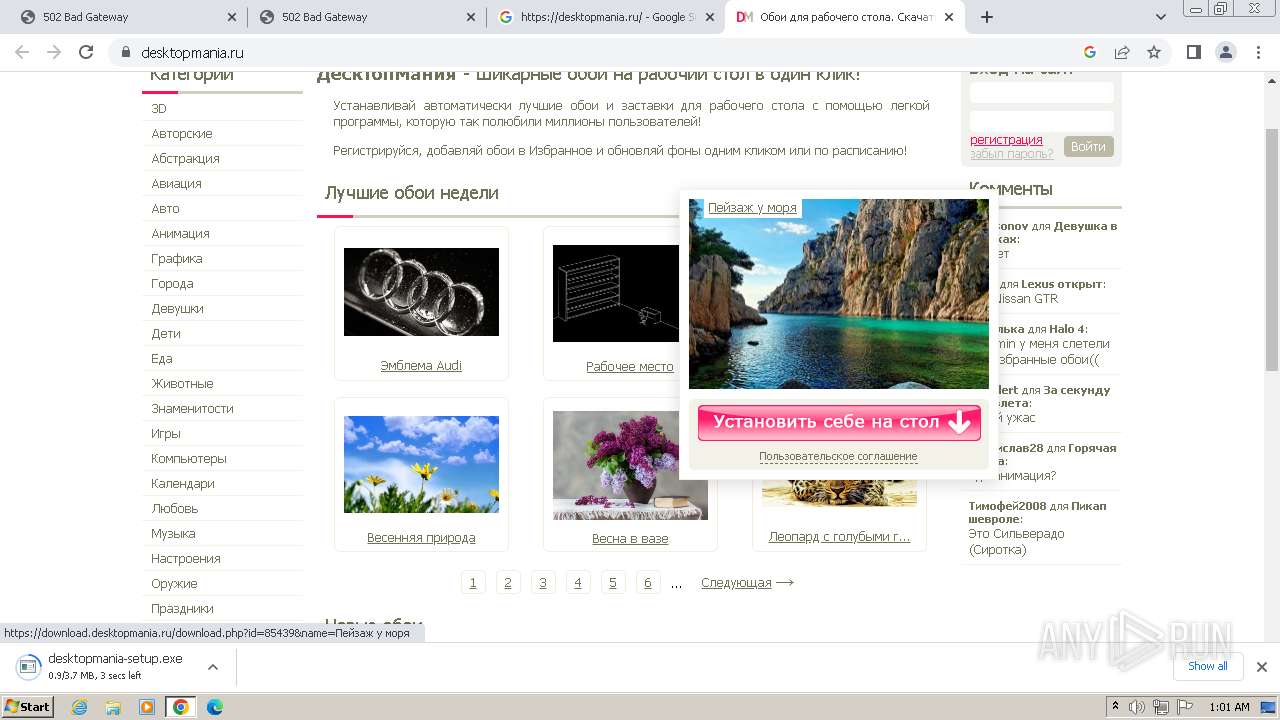
Task: Go to wallpapers page 6
Action: click(x=648, y=582)
